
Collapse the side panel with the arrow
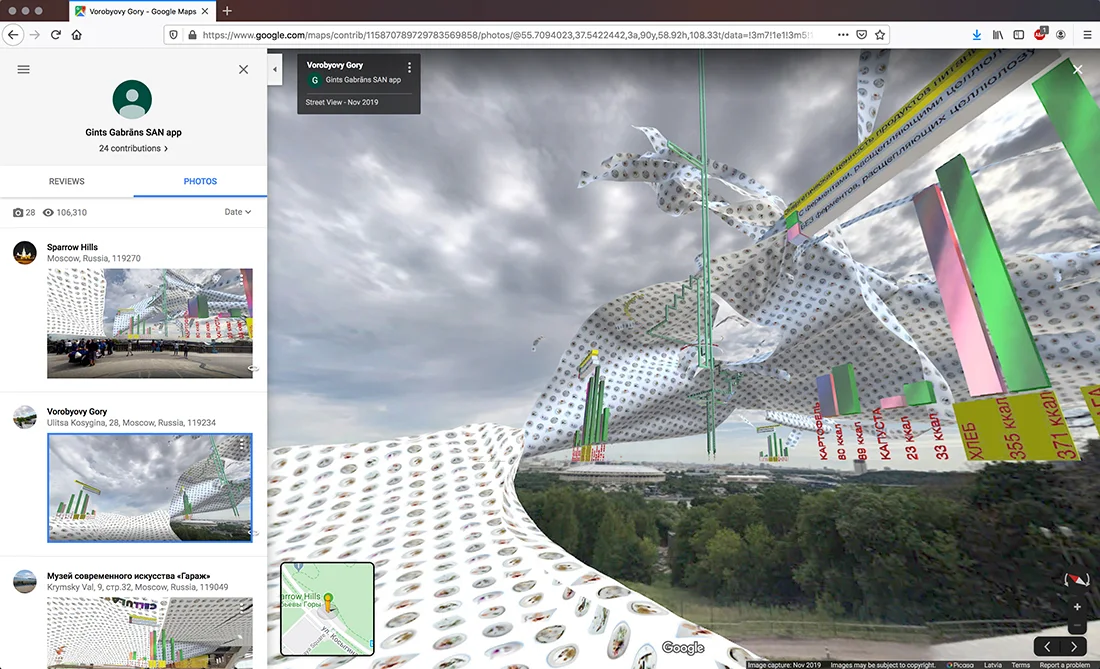tap(275, 69)
